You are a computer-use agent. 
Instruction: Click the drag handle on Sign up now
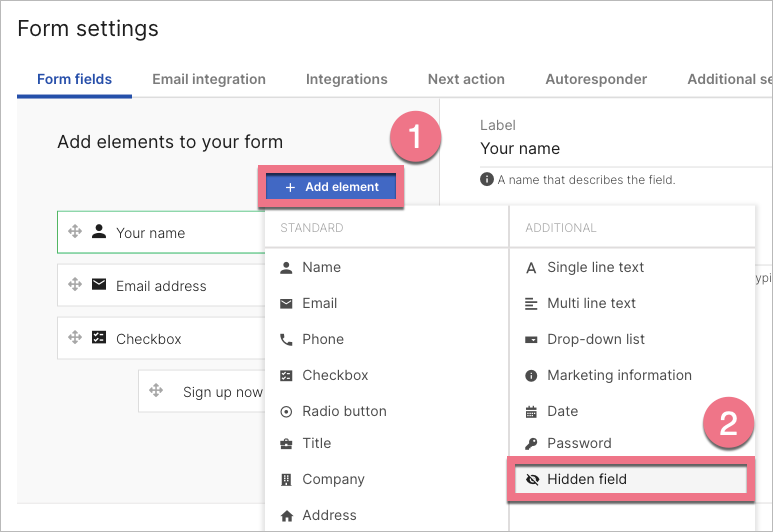[156, 391]
